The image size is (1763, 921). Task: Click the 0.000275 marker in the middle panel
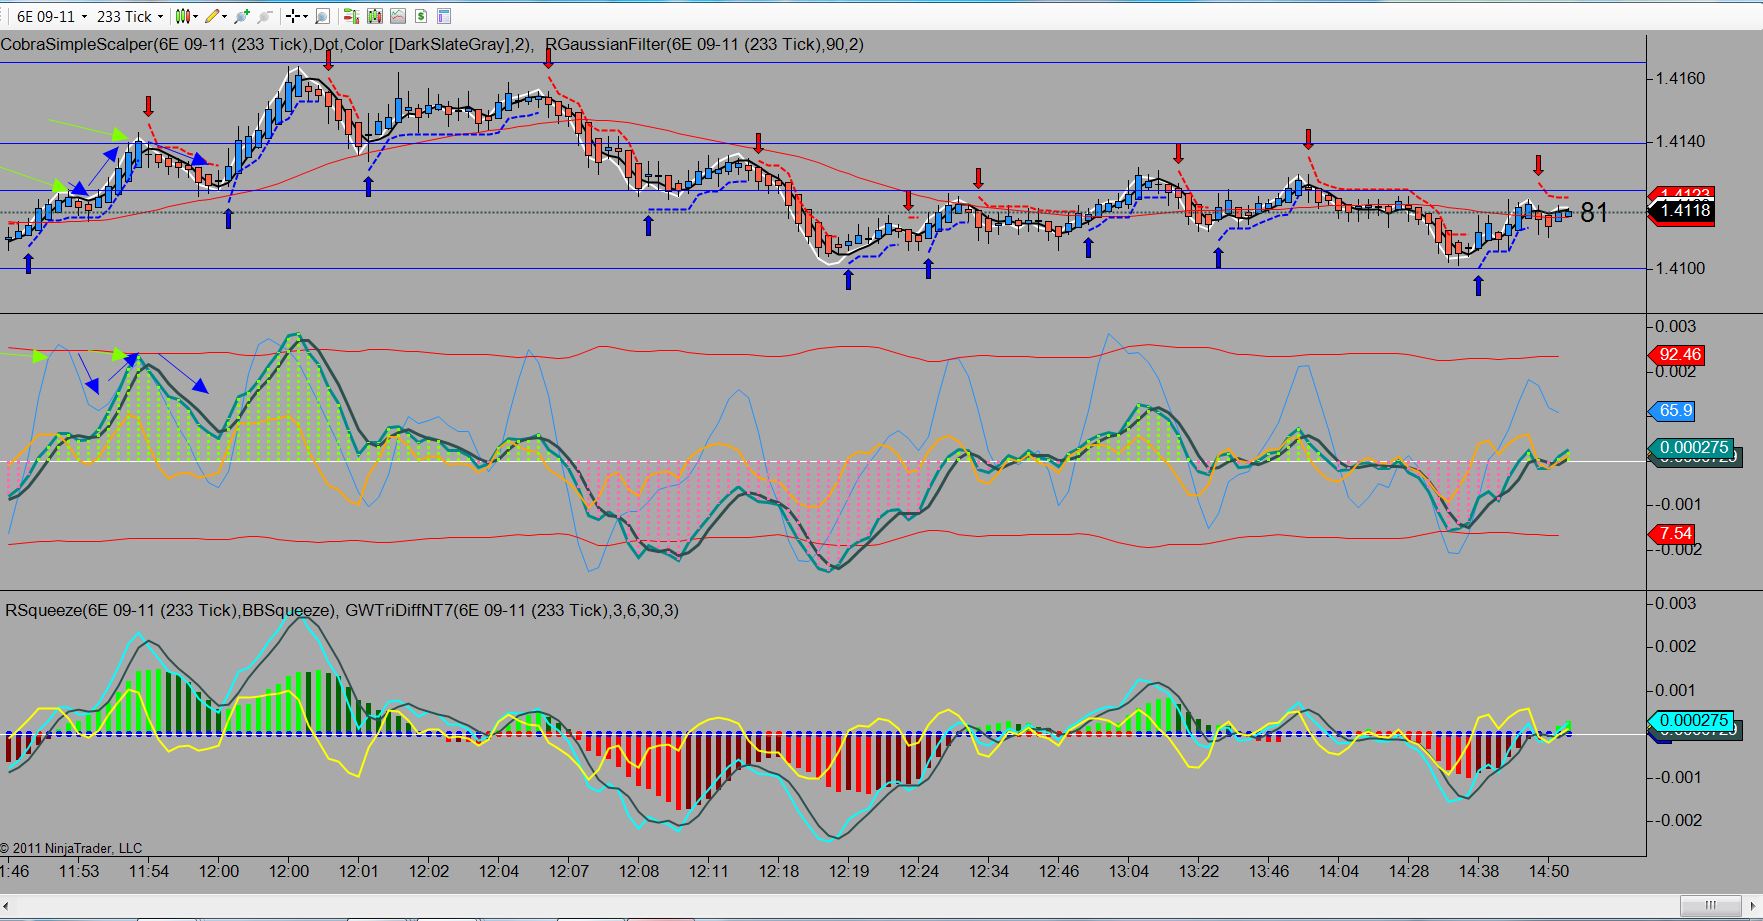pyautogui.click(x=1692, y=448)
